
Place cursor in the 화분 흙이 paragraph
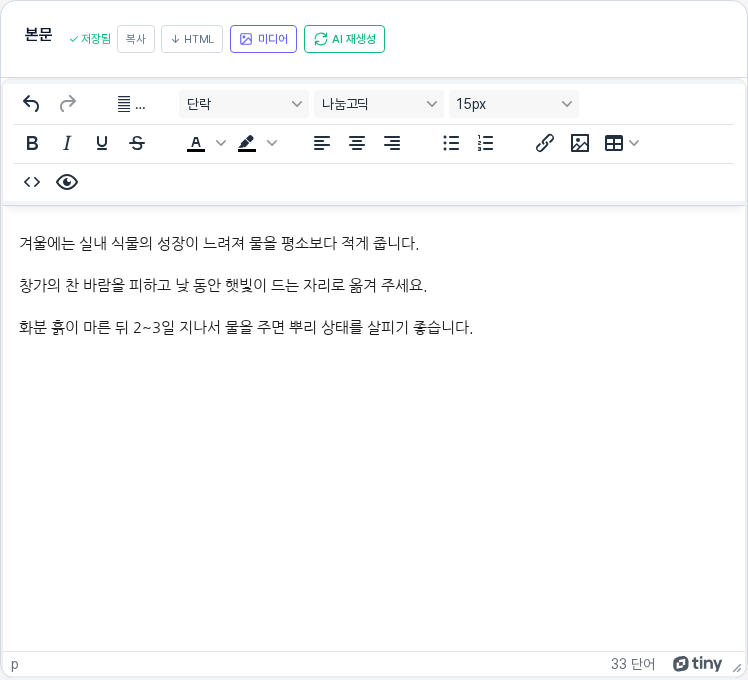pyautogui.click(x=246, y=327)
